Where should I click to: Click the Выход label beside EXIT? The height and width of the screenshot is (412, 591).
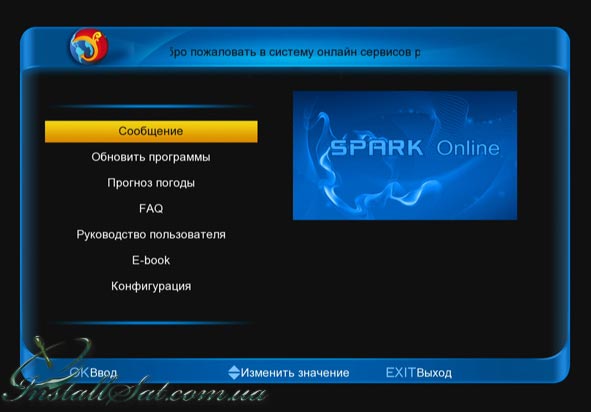(434, 373)
